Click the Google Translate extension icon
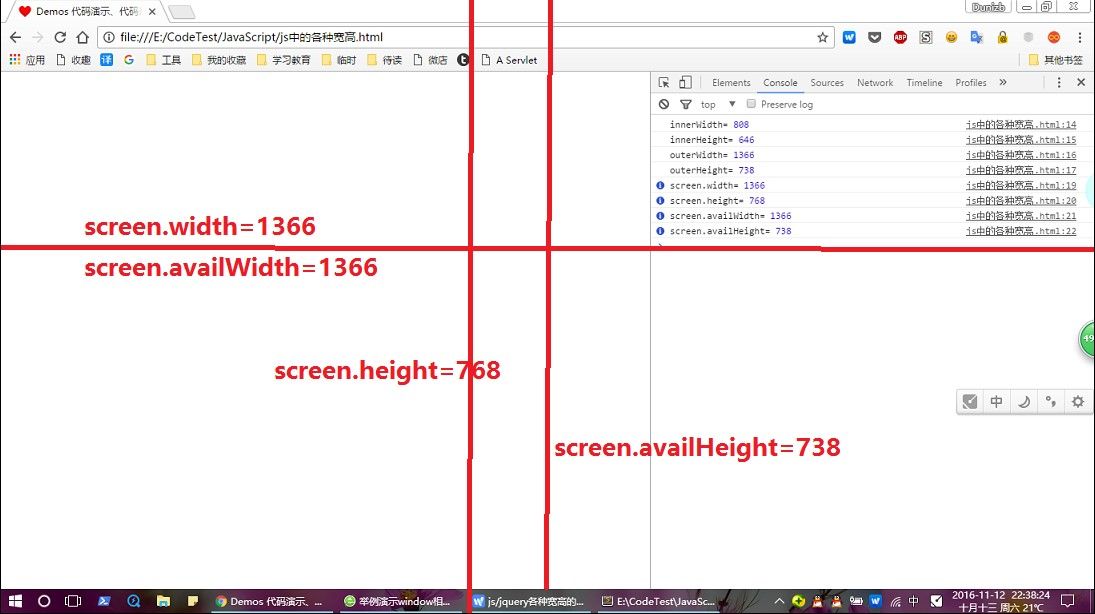1095x614 pixels. coord(976,37)
